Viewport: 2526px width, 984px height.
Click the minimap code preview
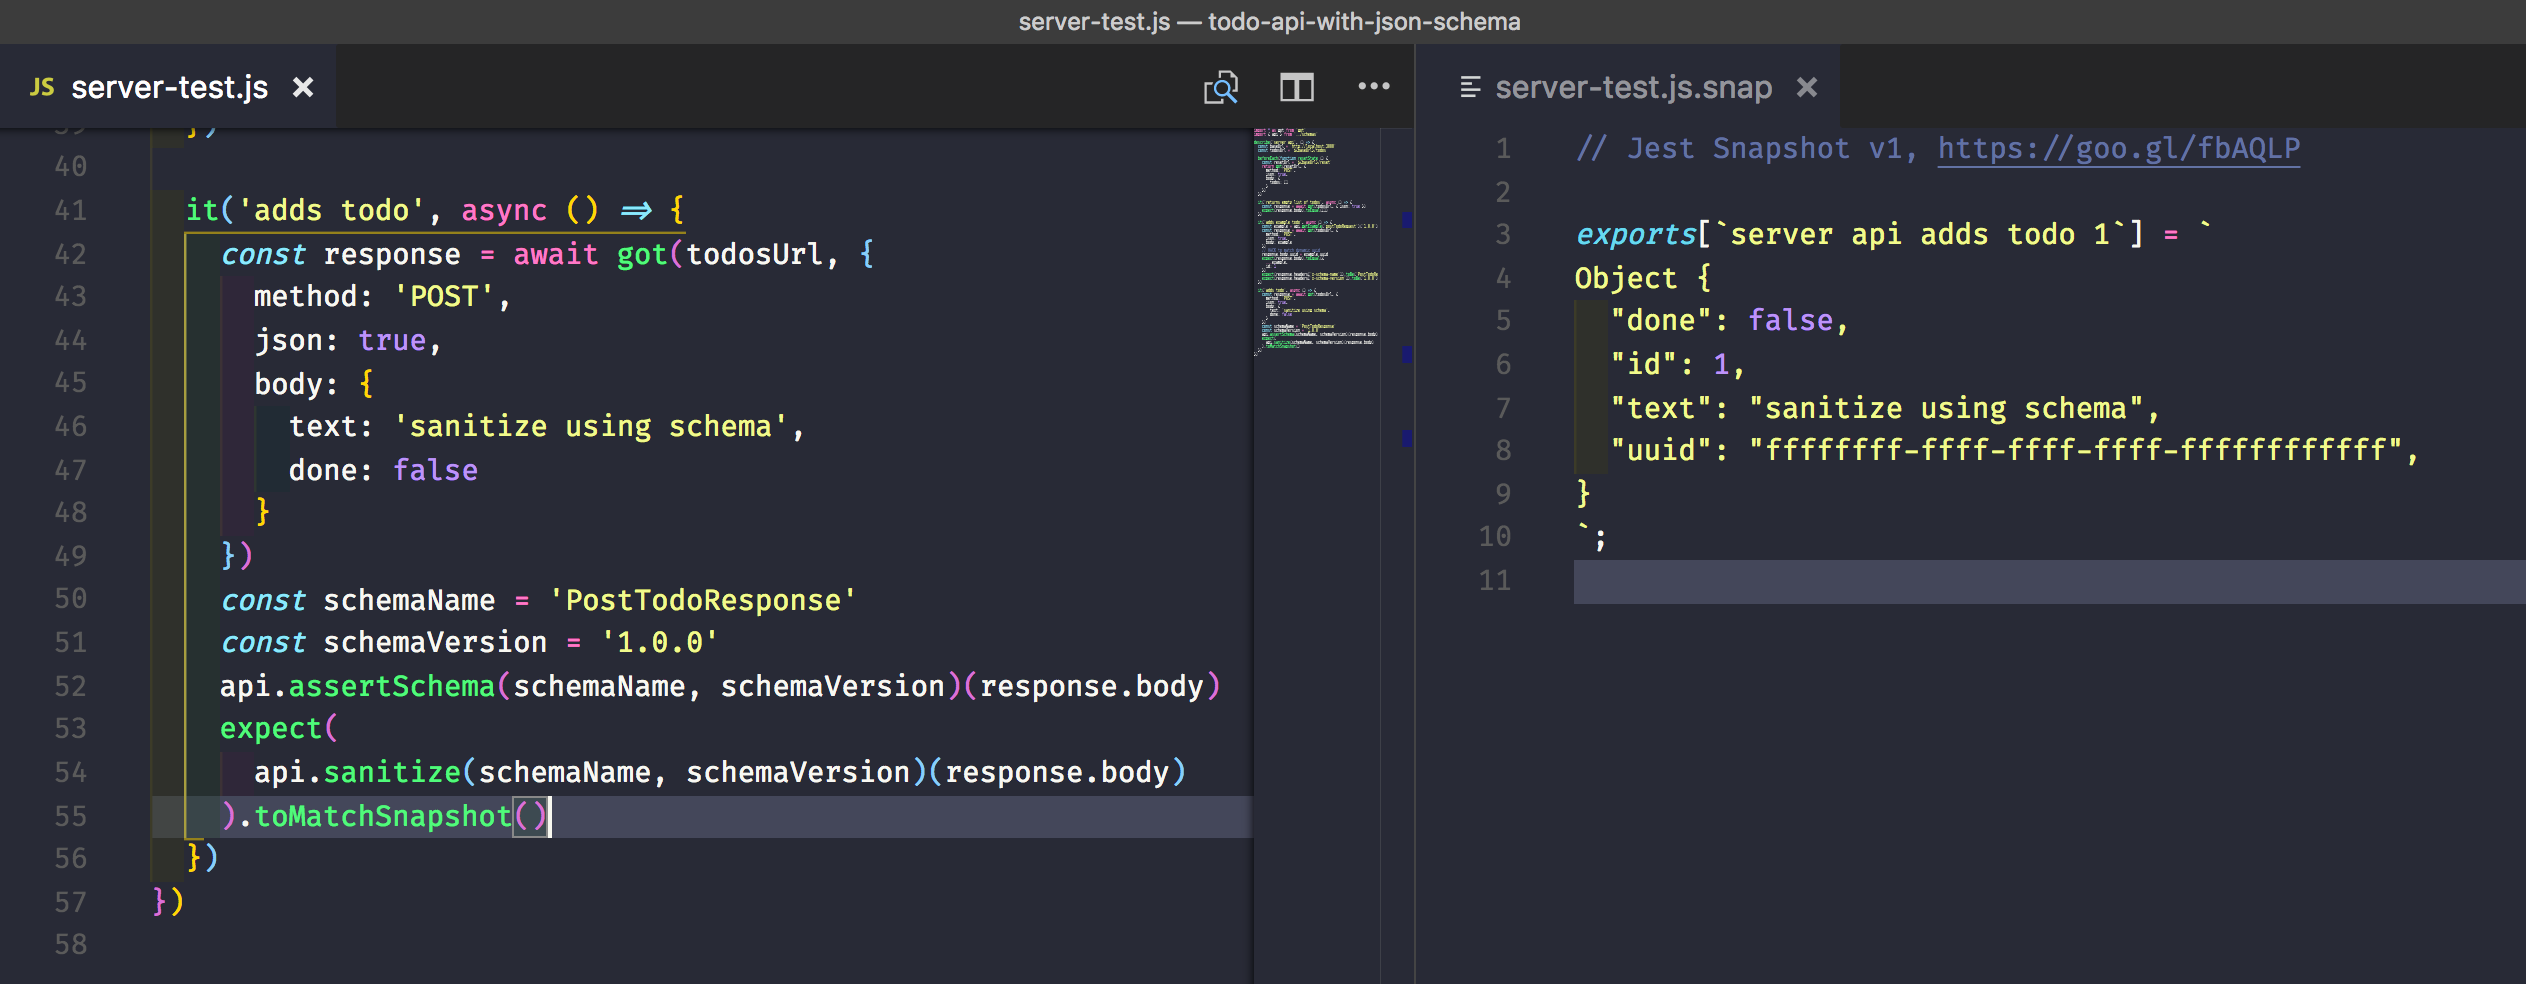tap(1315, 240)
